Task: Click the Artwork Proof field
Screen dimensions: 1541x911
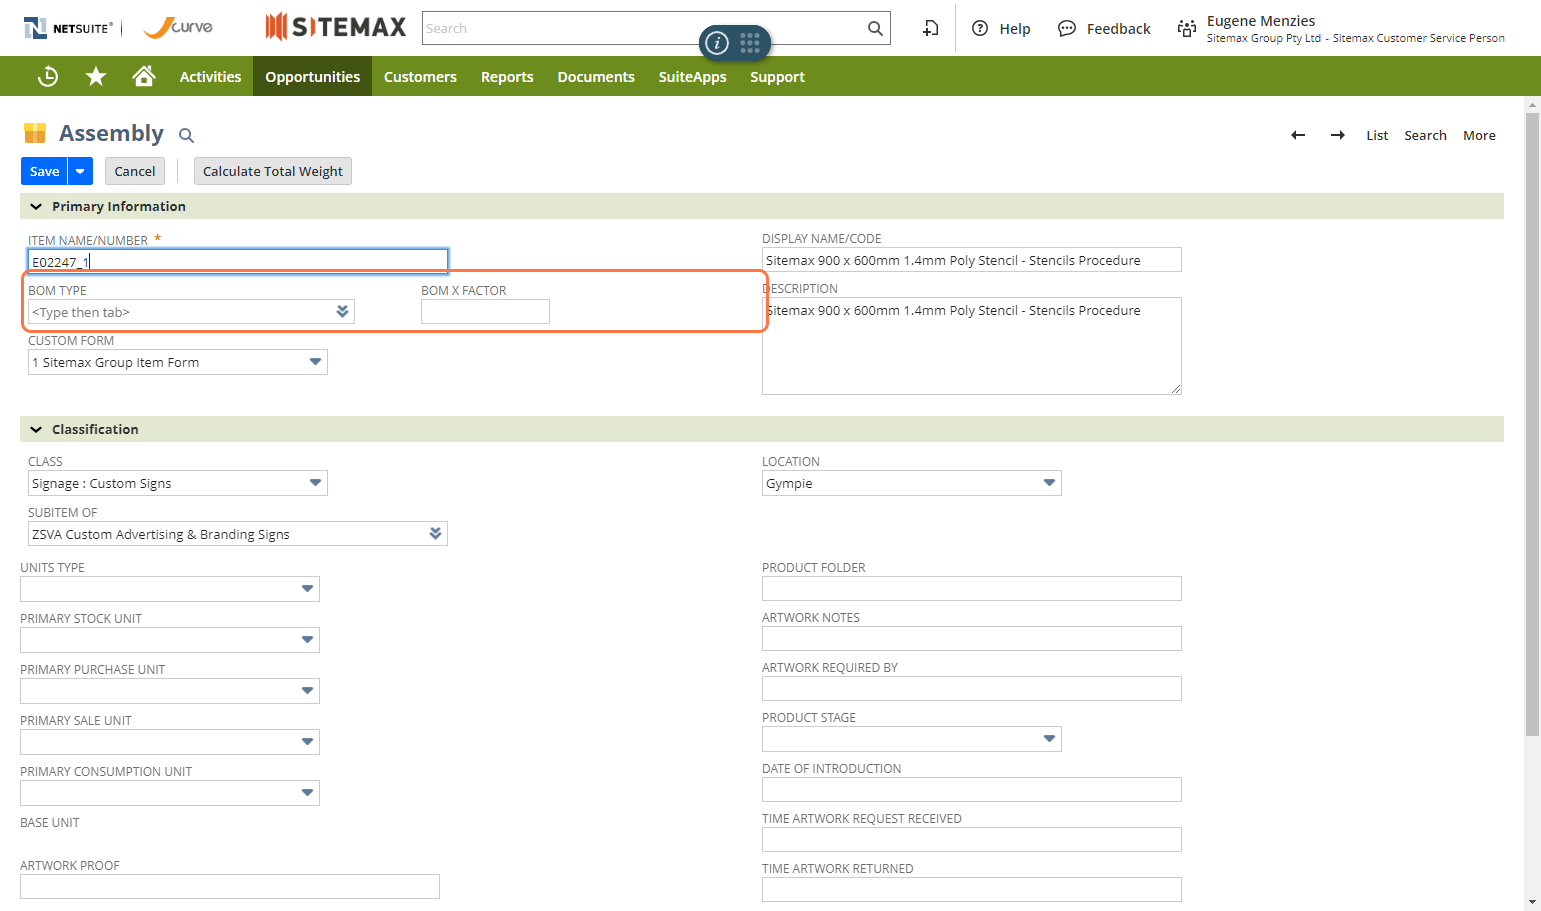Action: 230,886
